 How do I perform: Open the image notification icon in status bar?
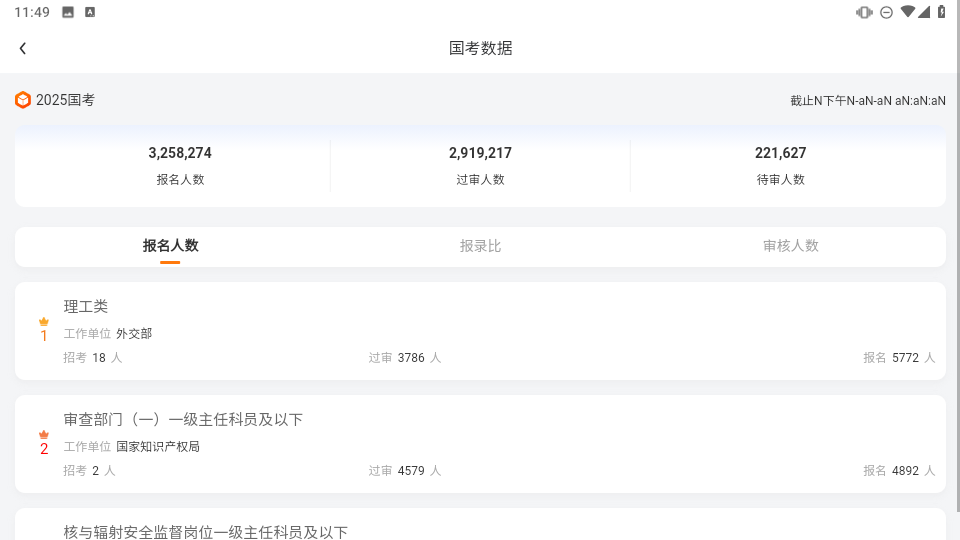[x=68, y=12]
